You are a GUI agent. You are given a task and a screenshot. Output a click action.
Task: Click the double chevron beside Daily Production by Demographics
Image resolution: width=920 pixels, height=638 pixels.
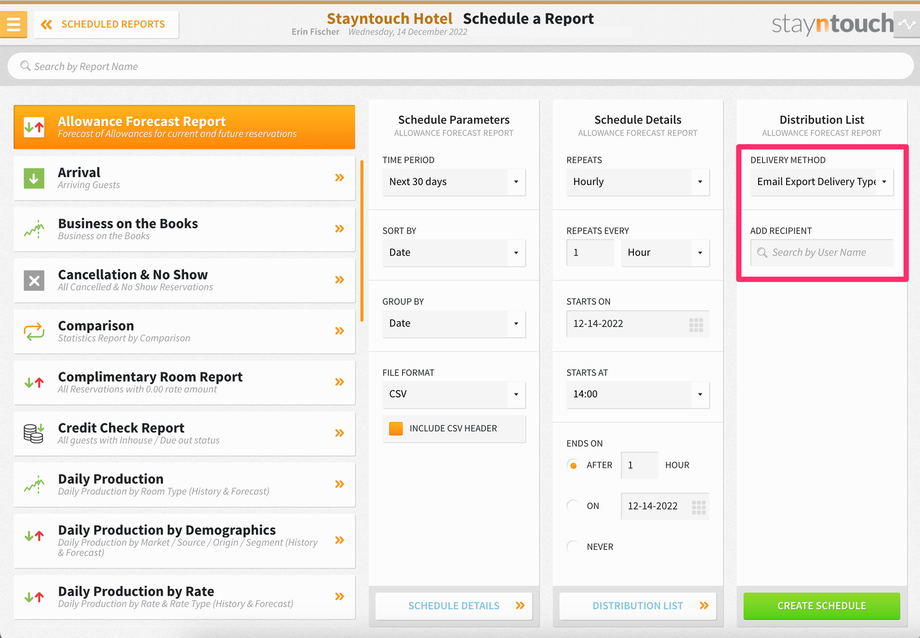click(x=339, y=540)
